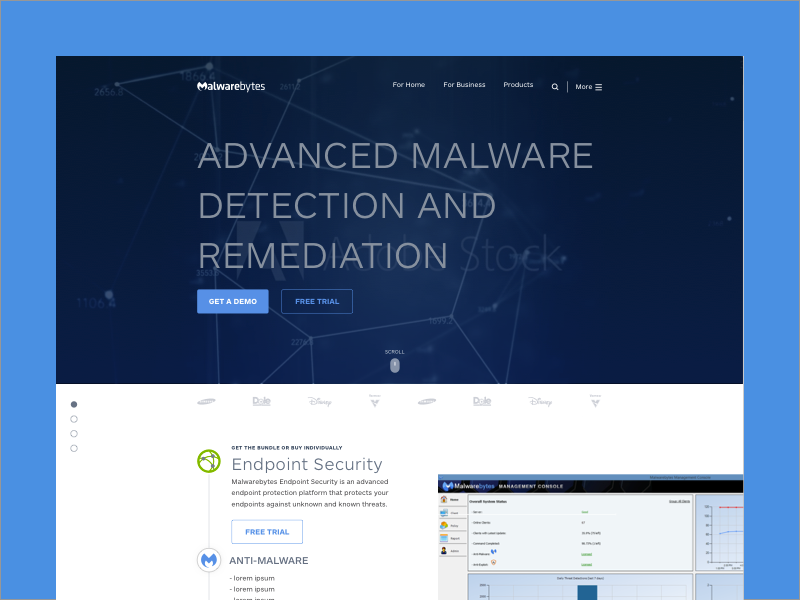The height and width of the screenshot is (600, 800).
Task: Click the Licensed link in Anti-Malware row
Action: click(587, 554)
